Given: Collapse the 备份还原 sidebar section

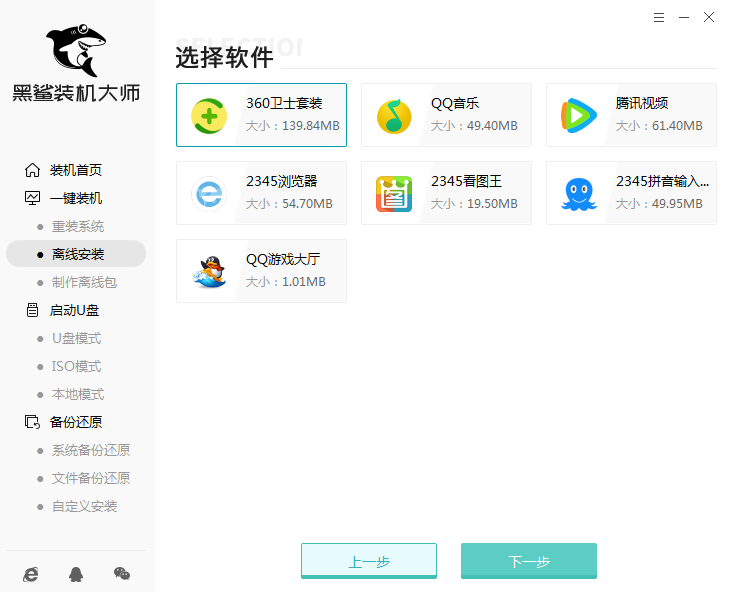Looking at the screenshot, I should coord(75,422).
